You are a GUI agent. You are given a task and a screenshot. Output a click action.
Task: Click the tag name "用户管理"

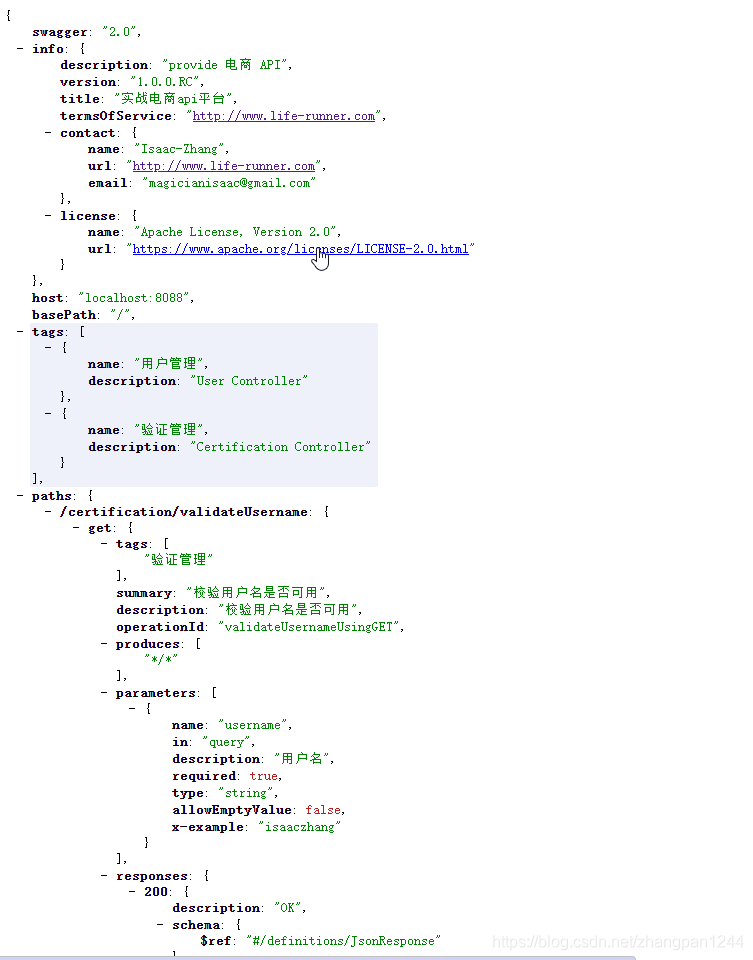(170, 364)
